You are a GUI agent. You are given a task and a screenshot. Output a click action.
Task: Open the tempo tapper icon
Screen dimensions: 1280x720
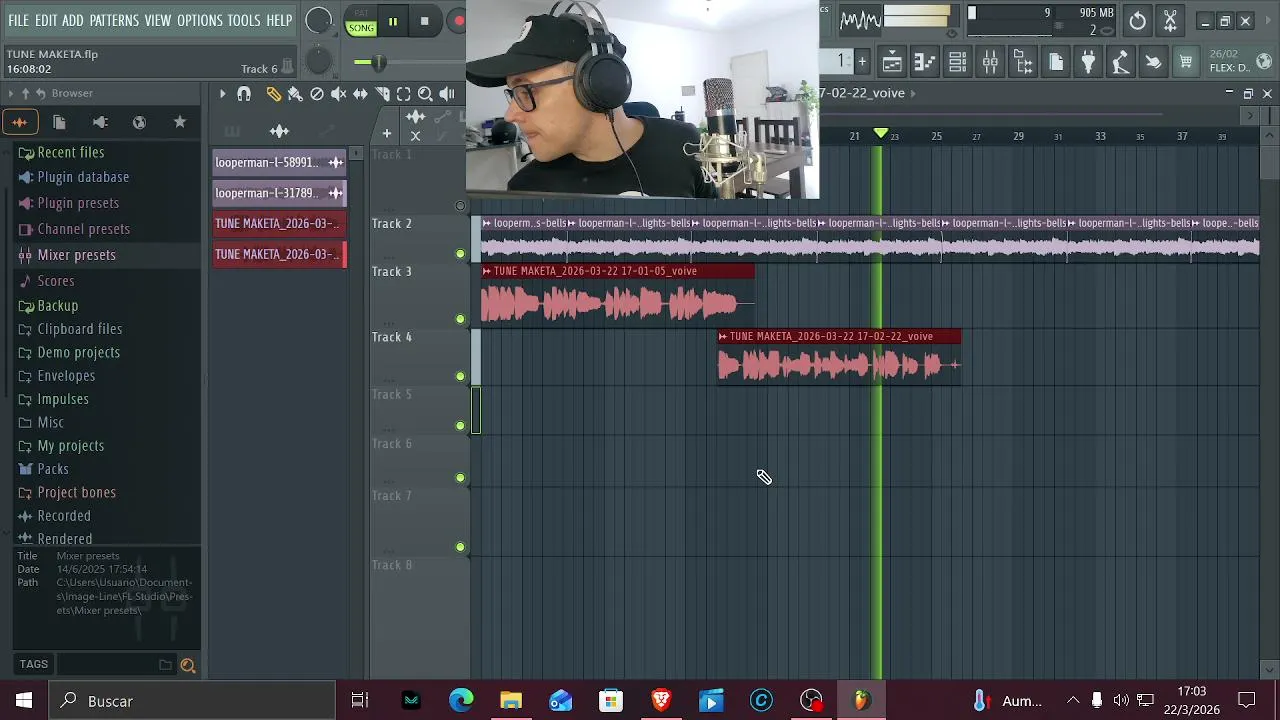[x=1121, y=62]
